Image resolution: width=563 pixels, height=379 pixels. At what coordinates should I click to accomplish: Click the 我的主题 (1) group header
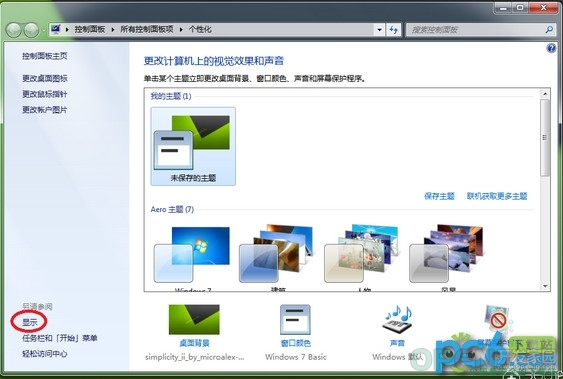171,96
